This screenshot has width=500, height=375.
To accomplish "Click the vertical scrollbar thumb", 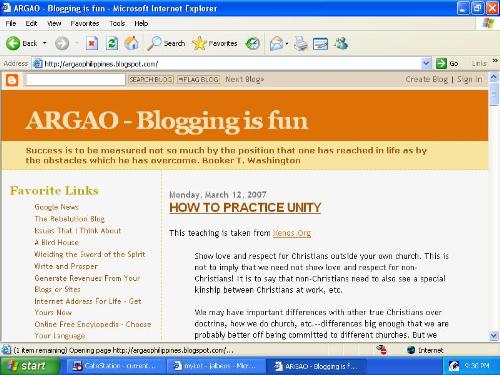I will click(494, 95).
